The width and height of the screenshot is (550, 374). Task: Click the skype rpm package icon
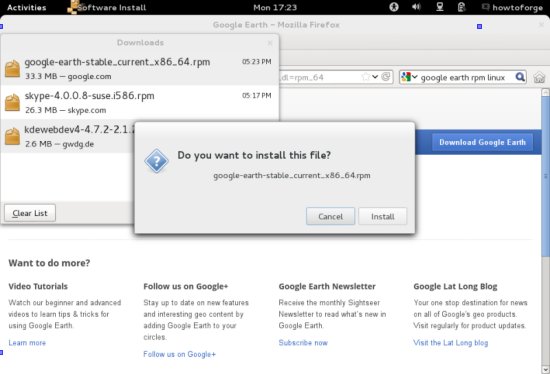[12, 102]
